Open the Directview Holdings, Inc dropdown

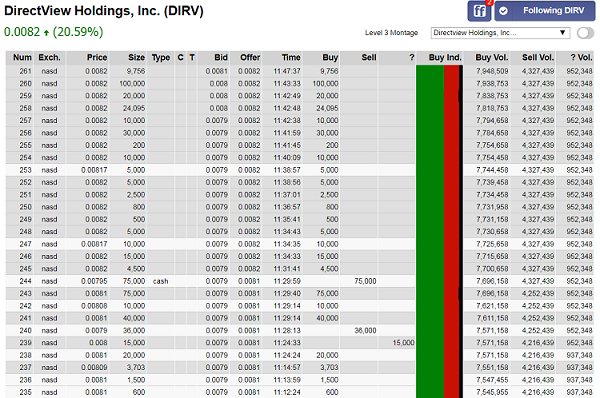coord(500,33)
